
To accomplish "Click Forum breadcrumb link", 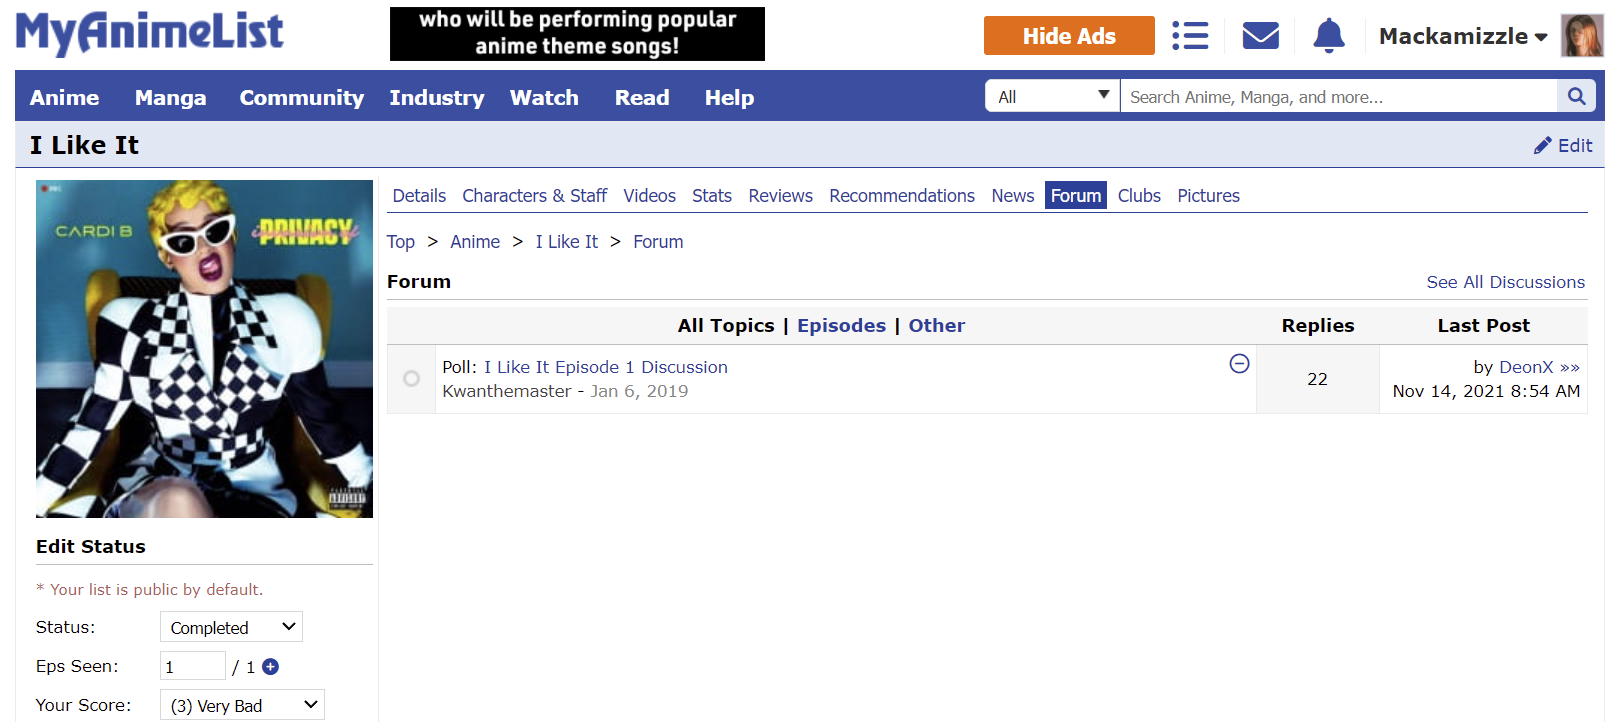I will coord(658,242).
